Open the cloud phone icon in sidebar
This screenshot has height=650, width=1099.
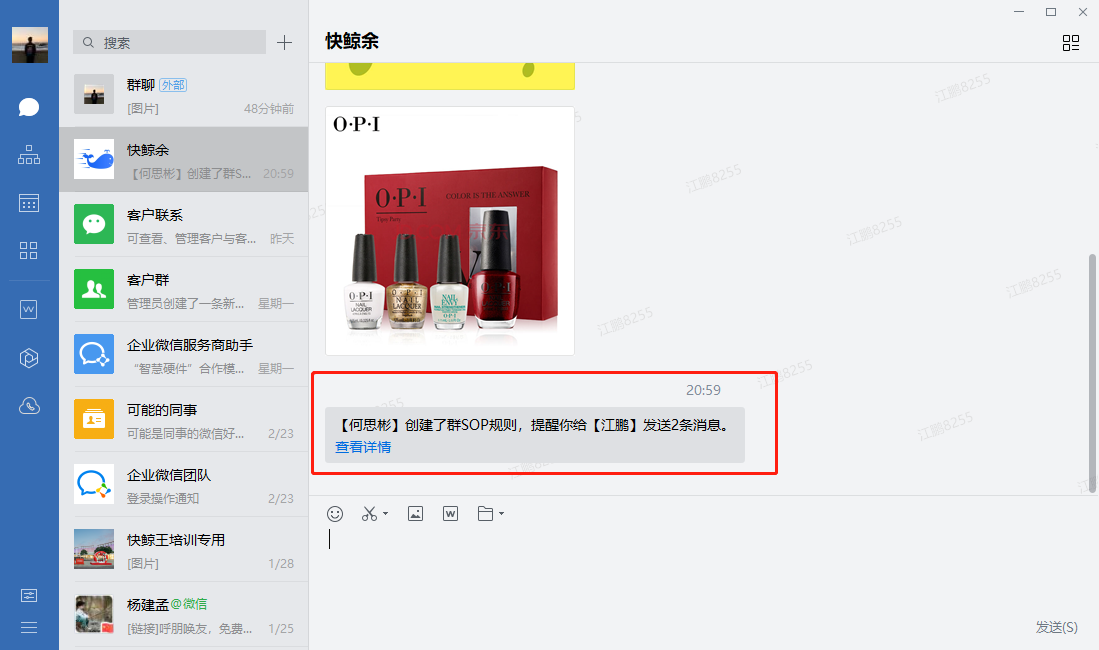(x=29, y=406)
